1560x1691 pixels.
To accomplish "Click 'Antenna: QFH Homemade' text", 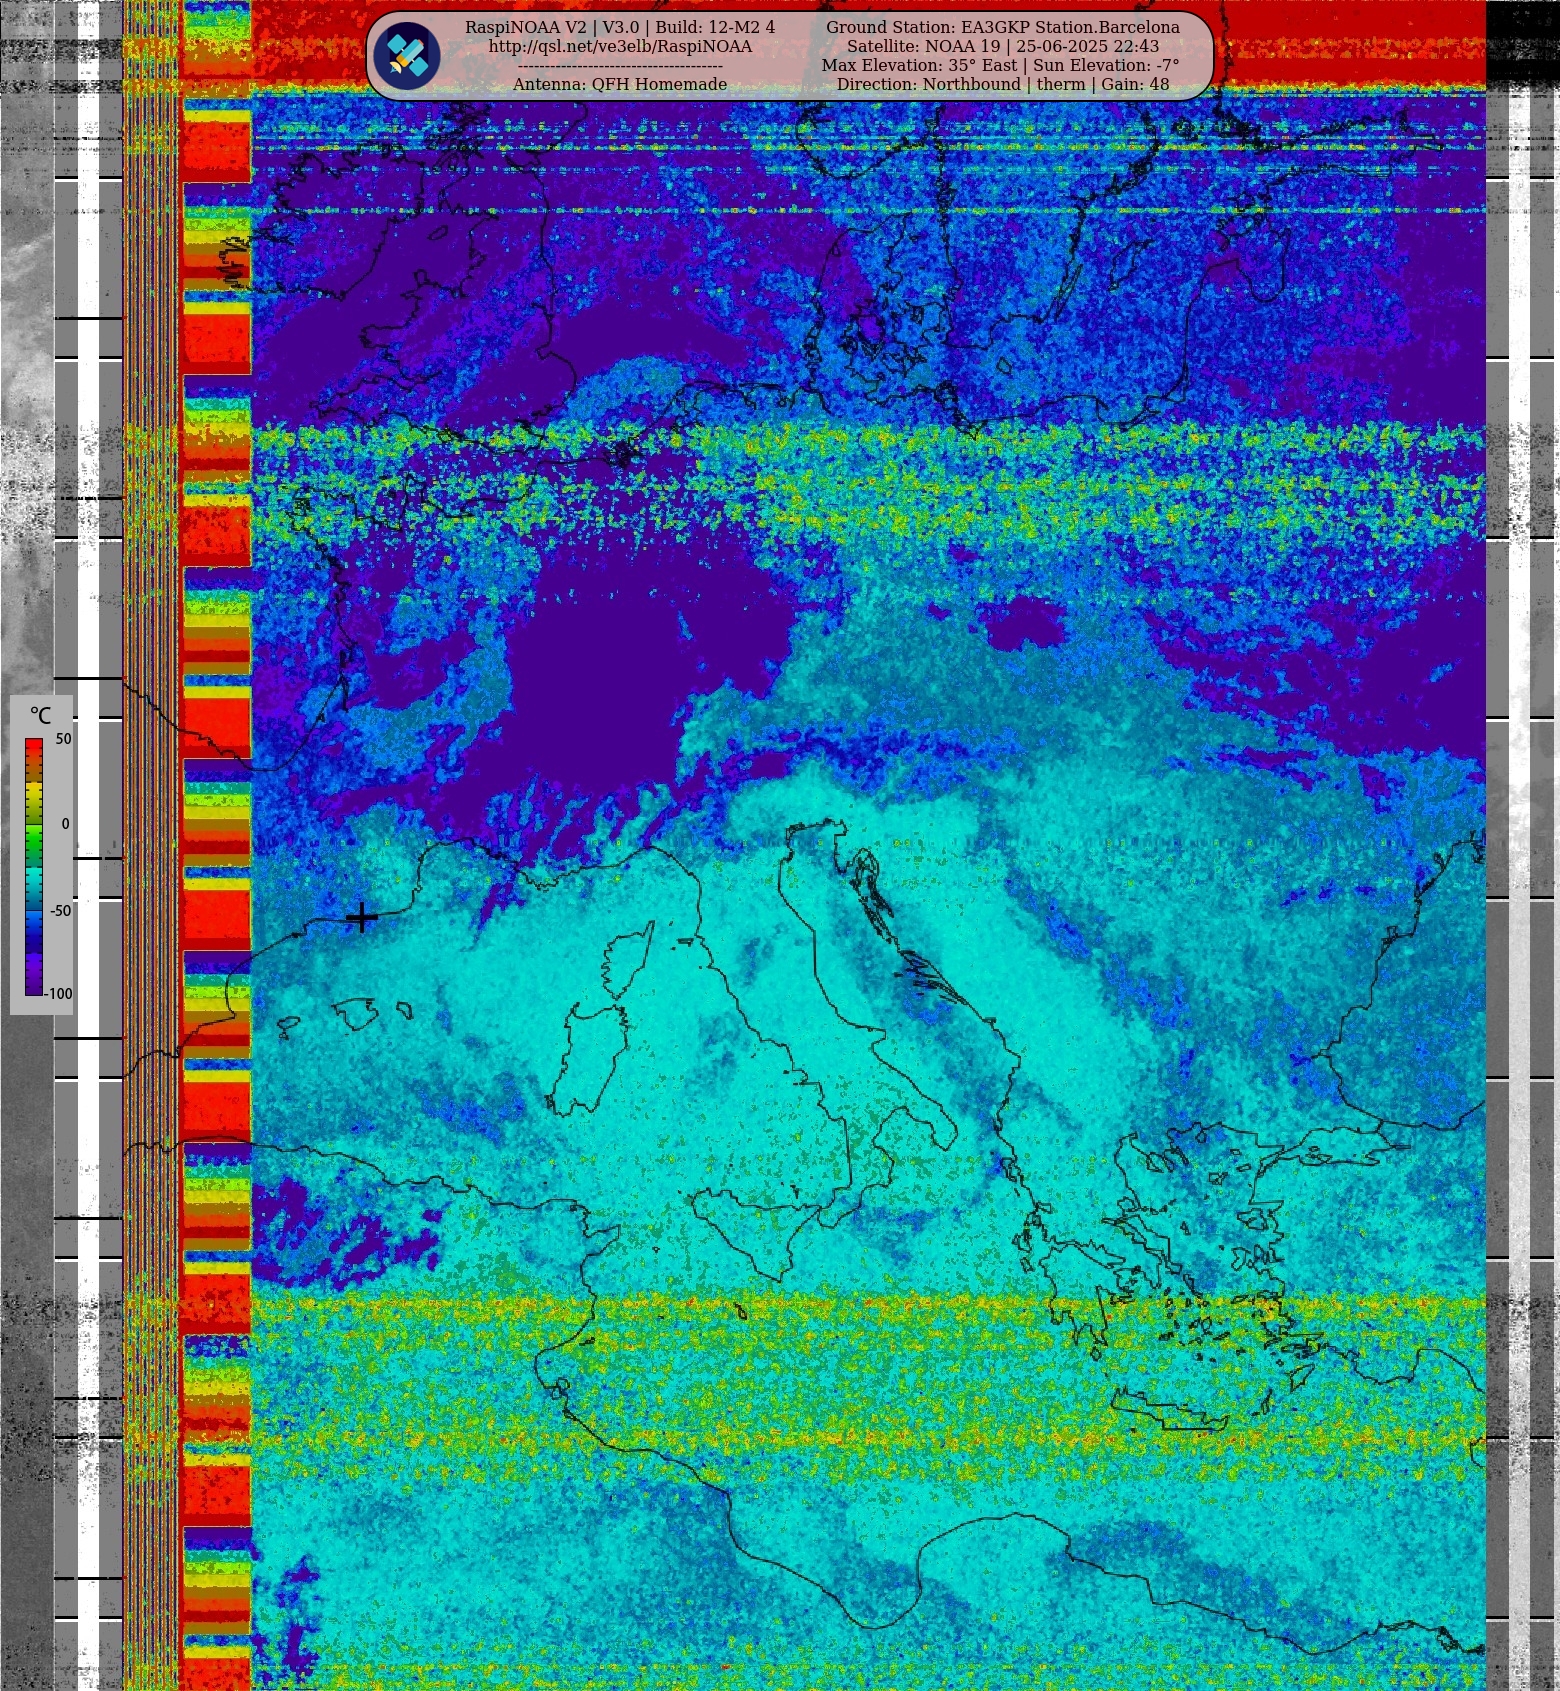I will [620, 84].
